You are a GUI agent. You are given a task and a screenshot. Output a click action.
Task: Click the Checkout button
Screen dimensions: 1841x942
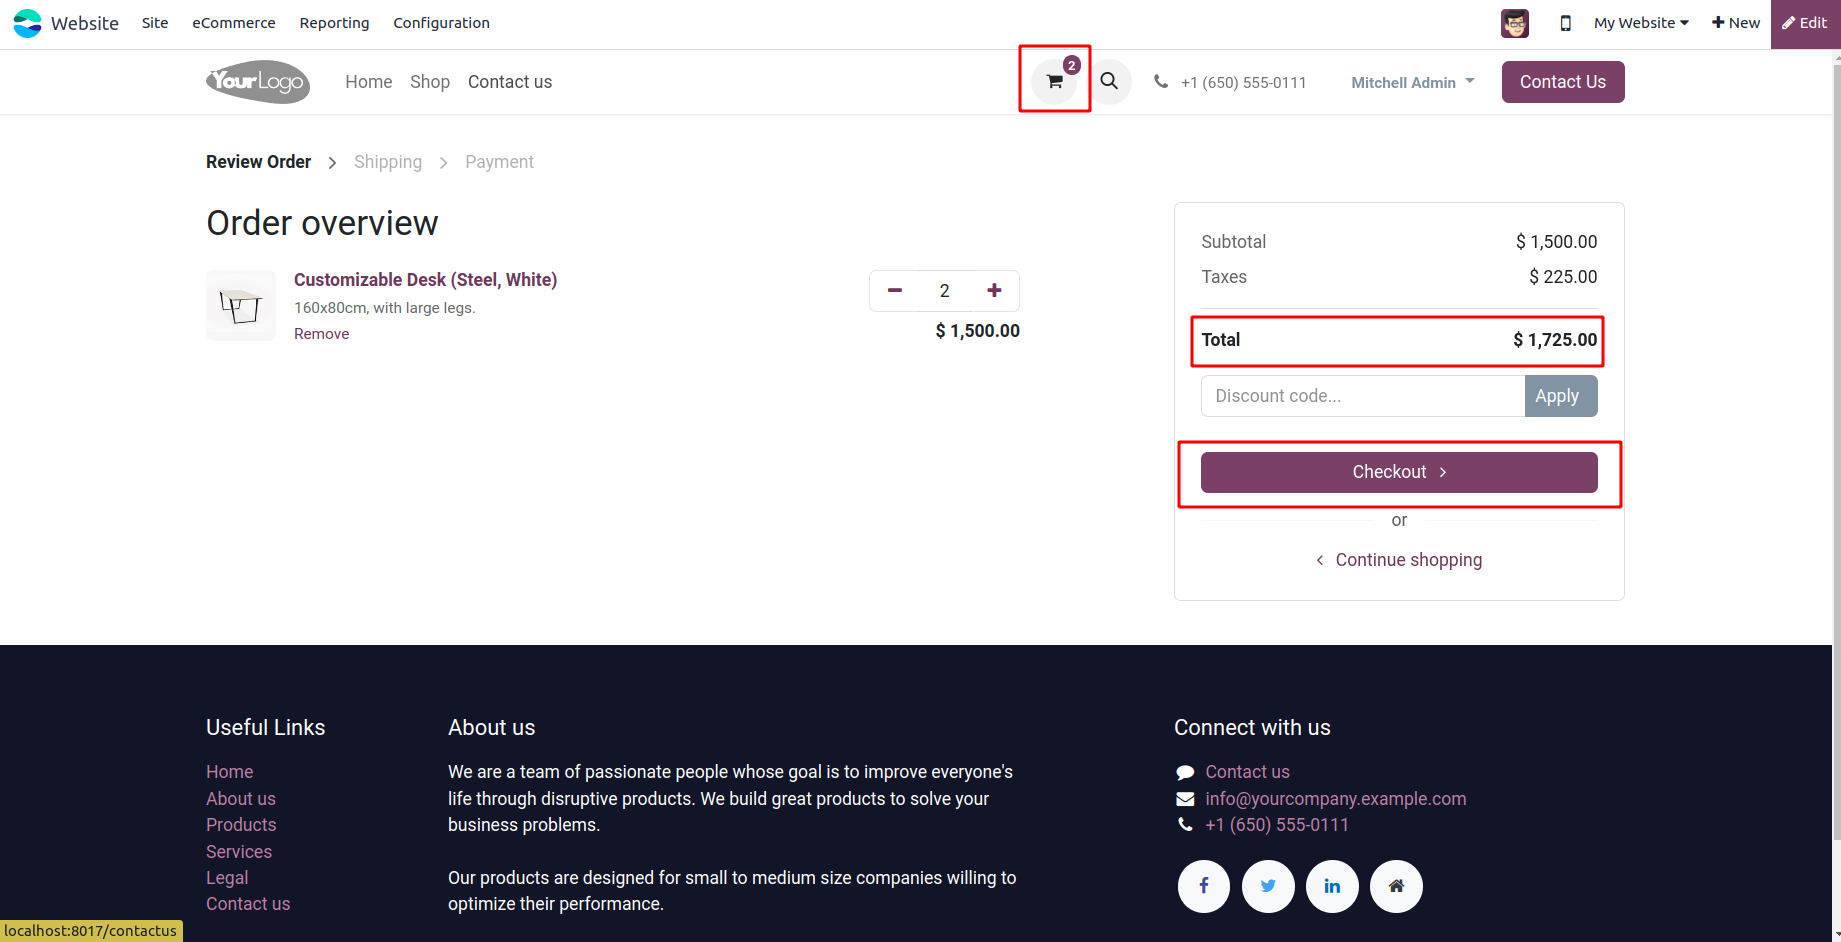pyautogui.click(x=1398, y=472)
